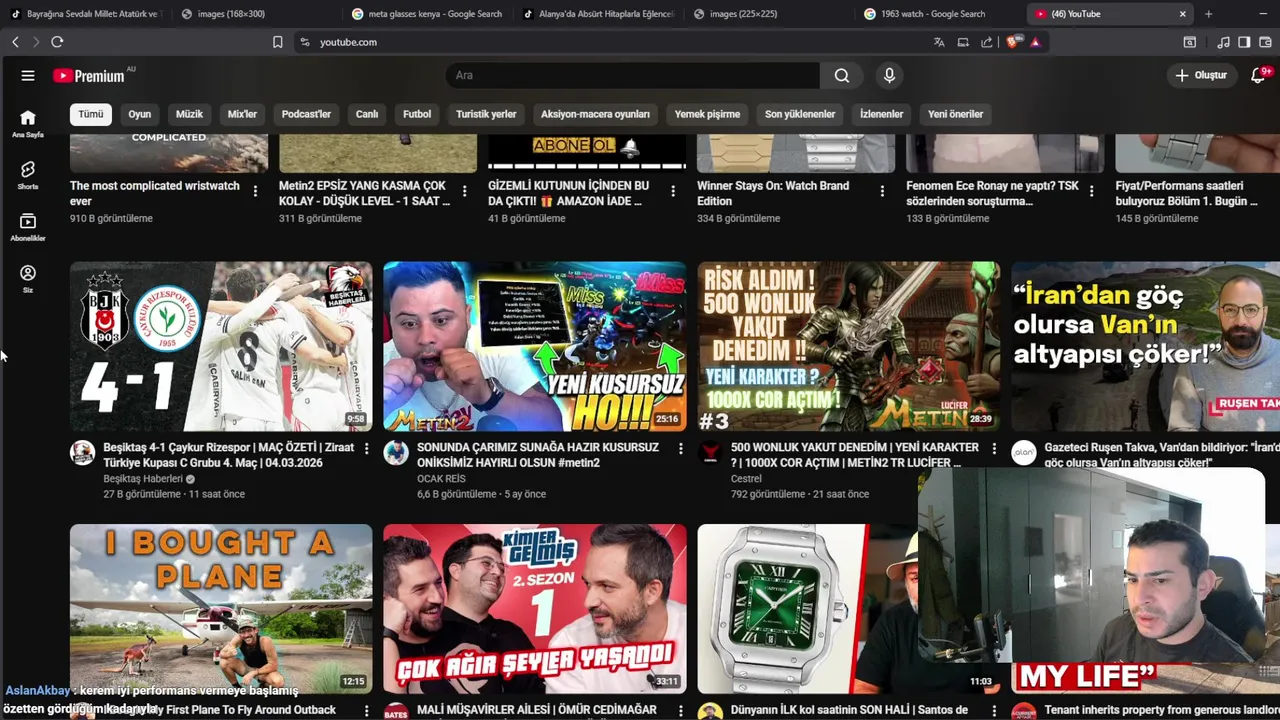Image resolution: width=1280 pixels, height=720 pixels.
Task: Open the notifications bell
Action: point(1258,76)
